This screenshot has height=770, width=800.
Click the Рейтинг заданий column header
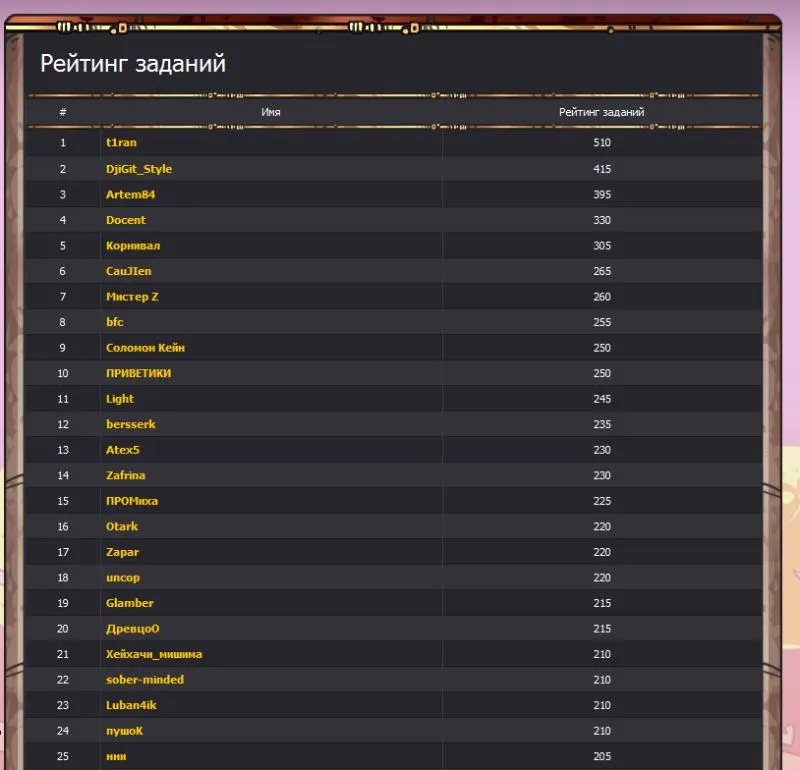[x=601, y=113]
